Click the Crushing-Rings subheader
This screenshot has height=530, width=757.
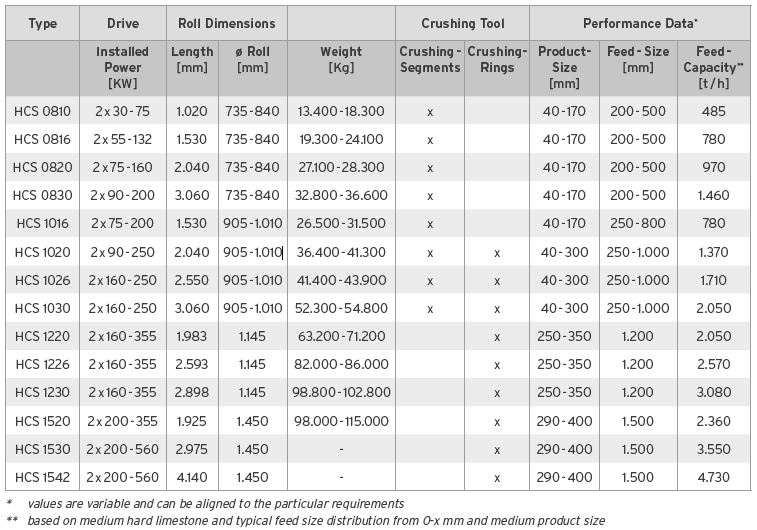497,59
